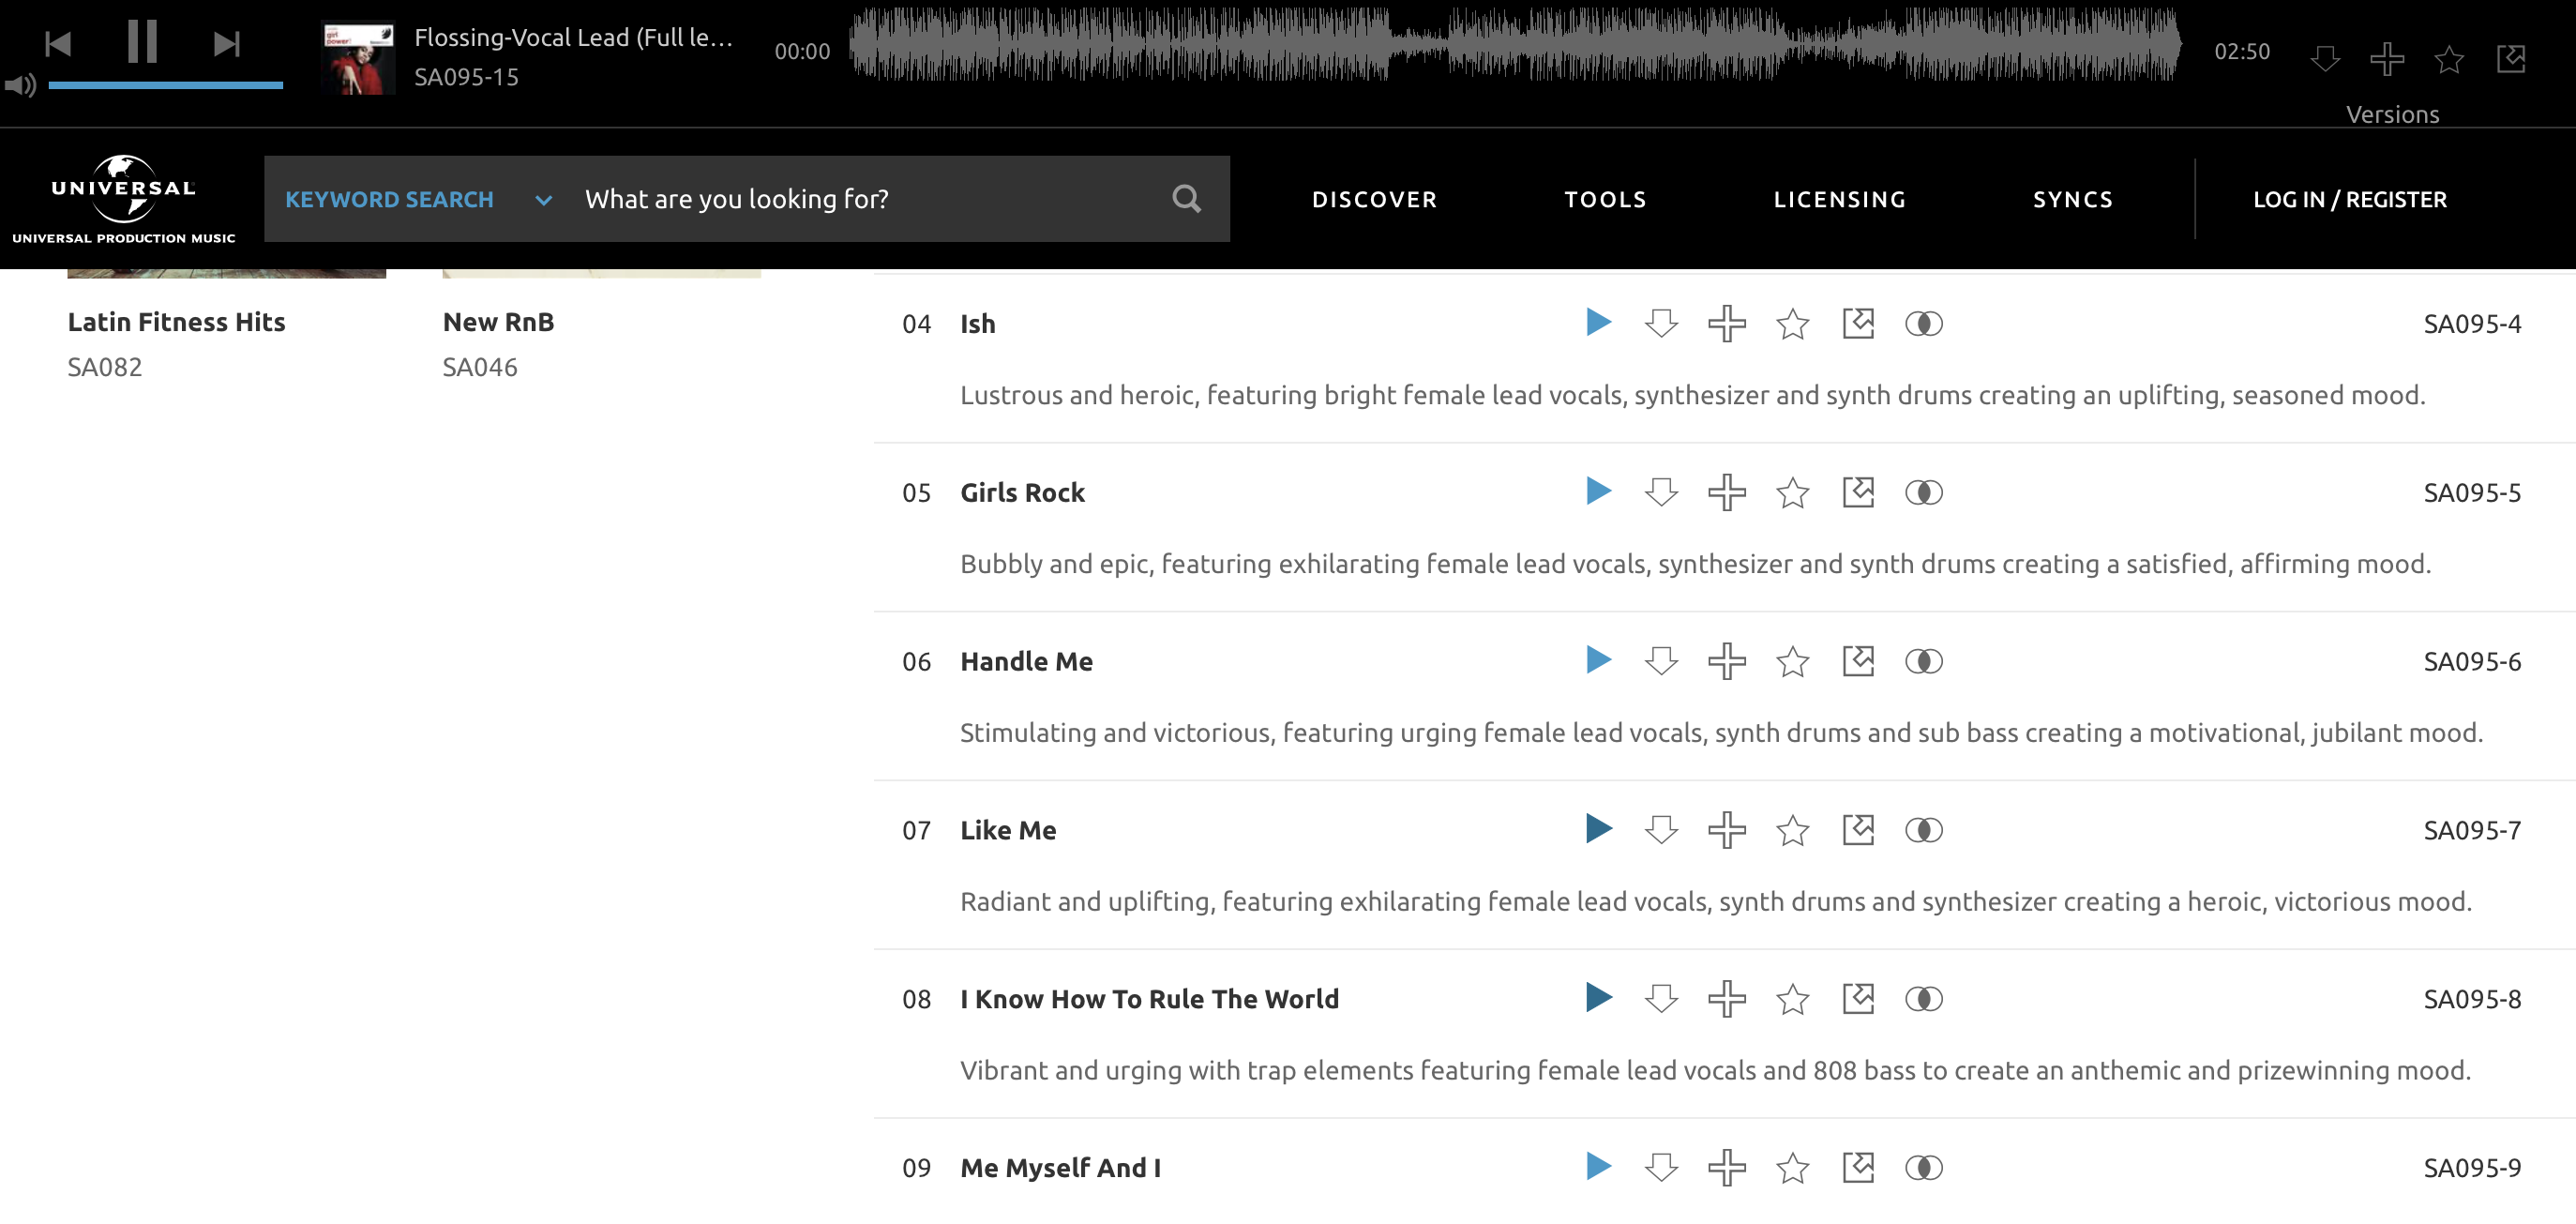The height and width of the screenshot is (1224, 2576).
Task: Pause the currently playing track
Action: 142,43
